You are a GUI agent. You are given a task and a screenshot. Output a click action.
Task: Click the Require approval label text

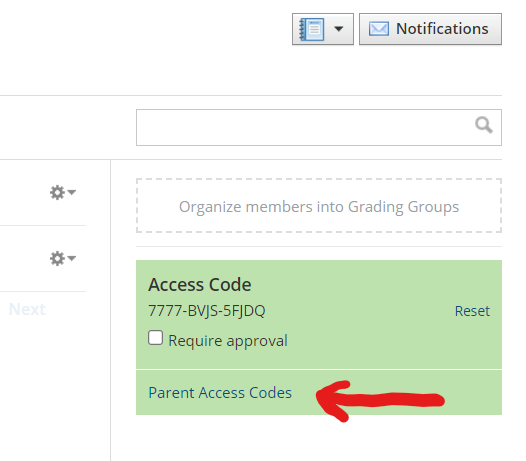[x=228, y=341]
